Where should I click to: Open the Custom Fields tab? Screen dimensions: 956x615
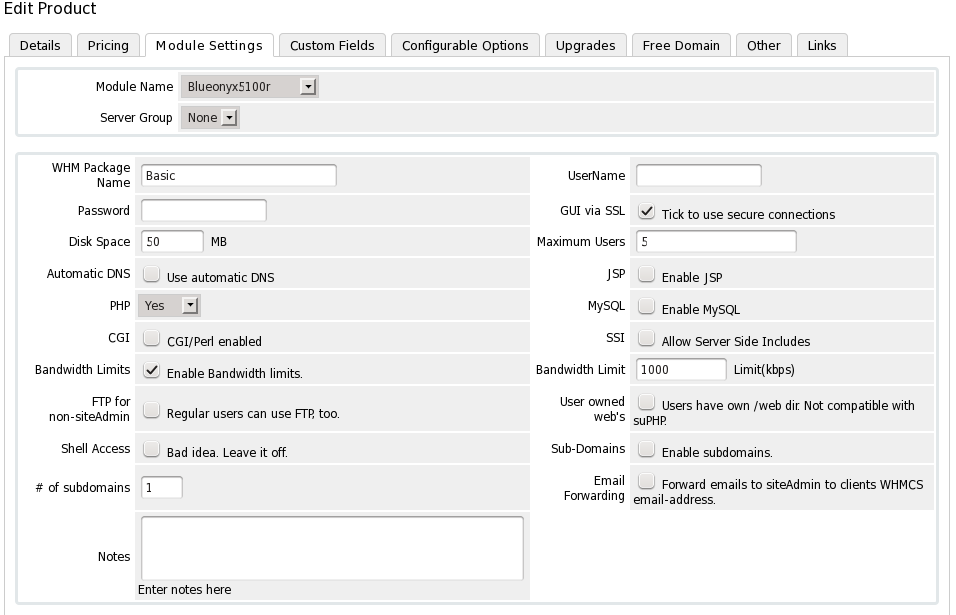(332, 45)
